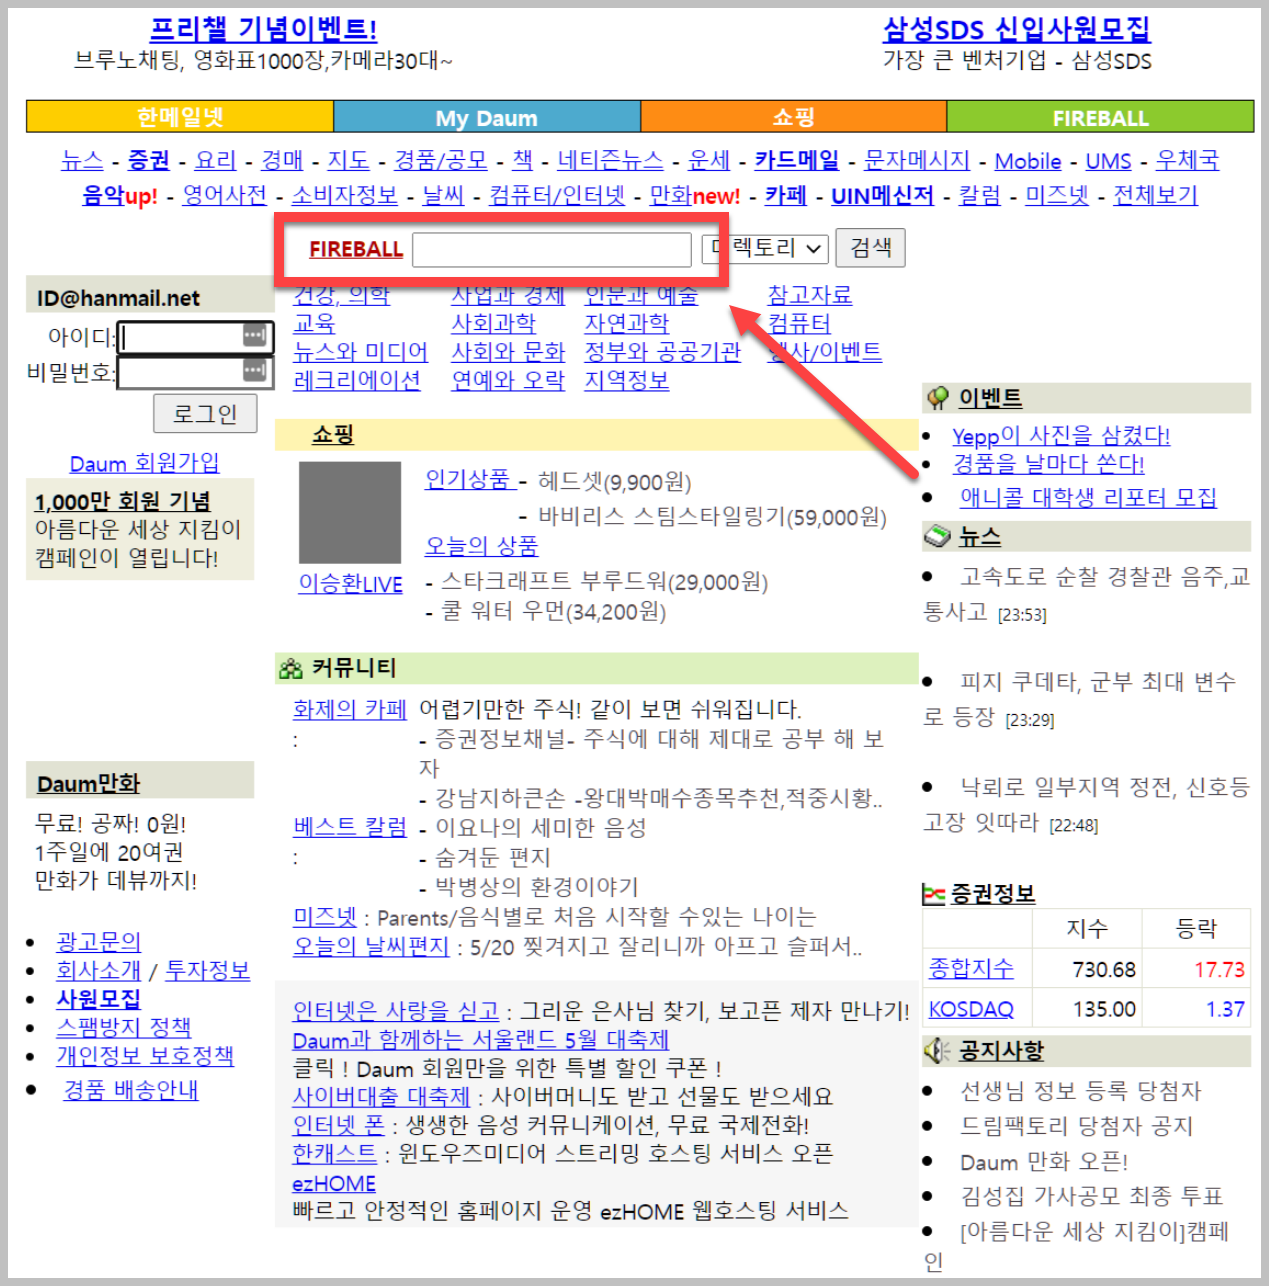Open the 문자메시지 navigation link
Image resolution: width=1269 pixels, height=1286 pixels.
917,160
